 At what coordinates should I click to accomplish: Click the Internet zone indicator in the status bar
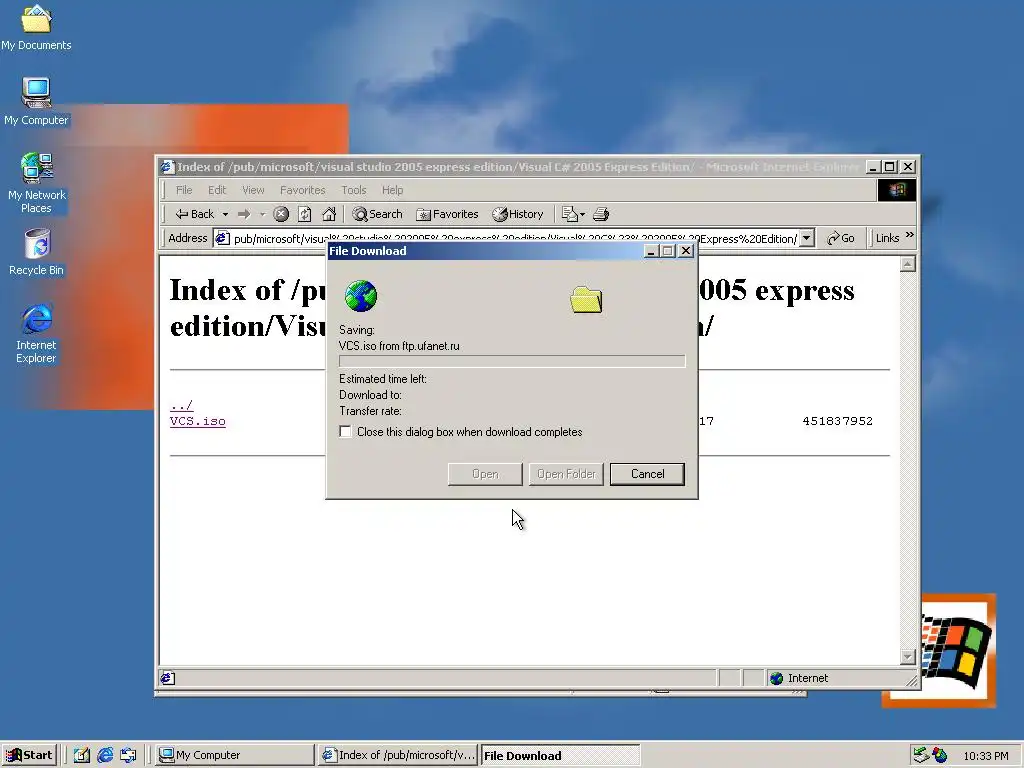click(x=799, y=679)
